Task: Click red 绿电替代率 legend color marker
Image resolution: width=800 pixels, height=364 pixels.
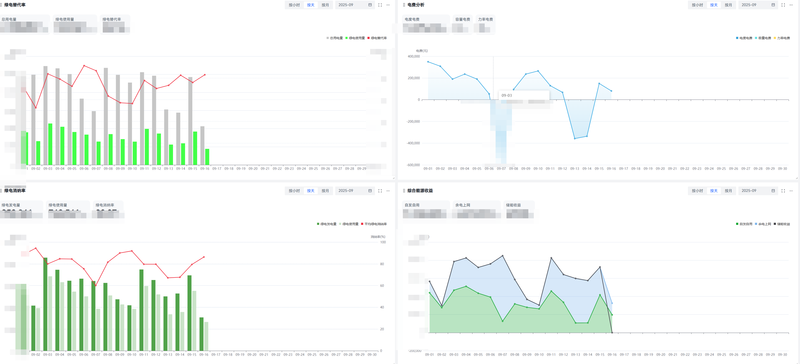Action: point(368,38)
